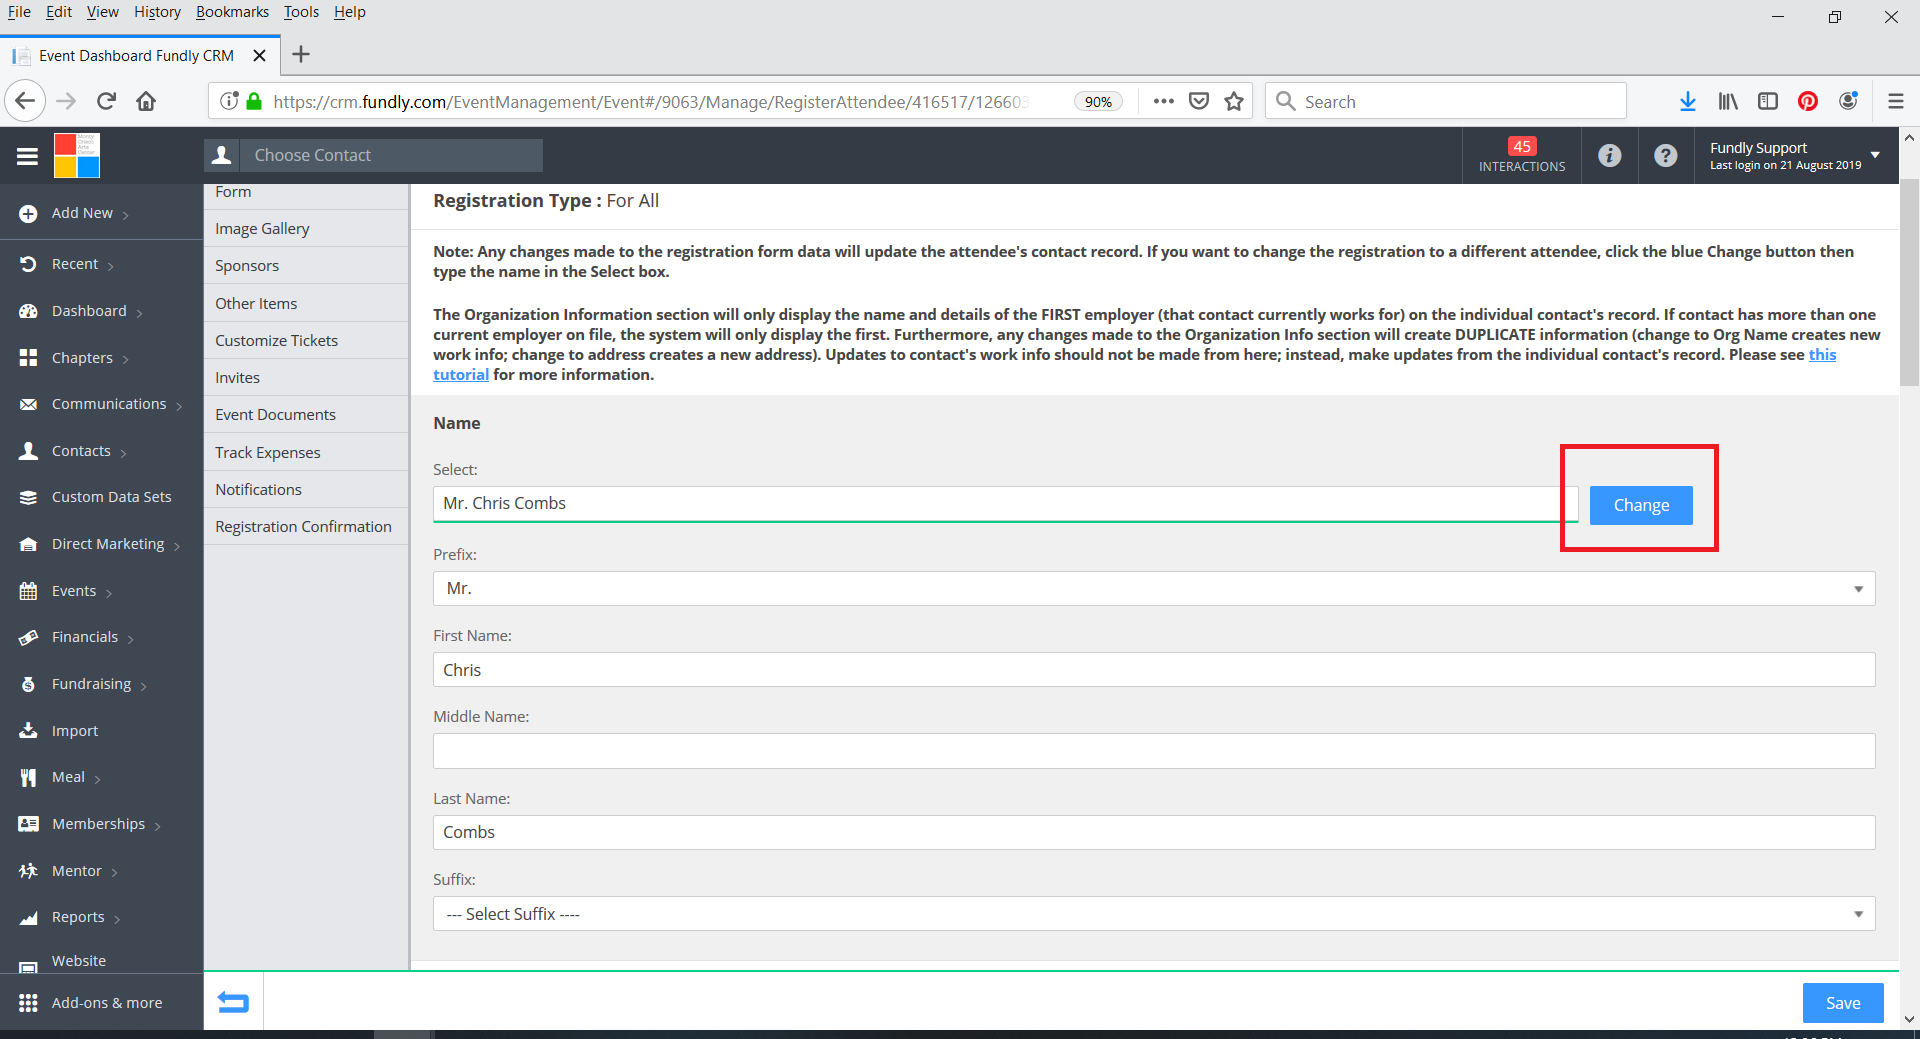Open the Prefix dropdown showing Mr.
This screenshot has height=1039, width=1920.
click(1154, 588)
